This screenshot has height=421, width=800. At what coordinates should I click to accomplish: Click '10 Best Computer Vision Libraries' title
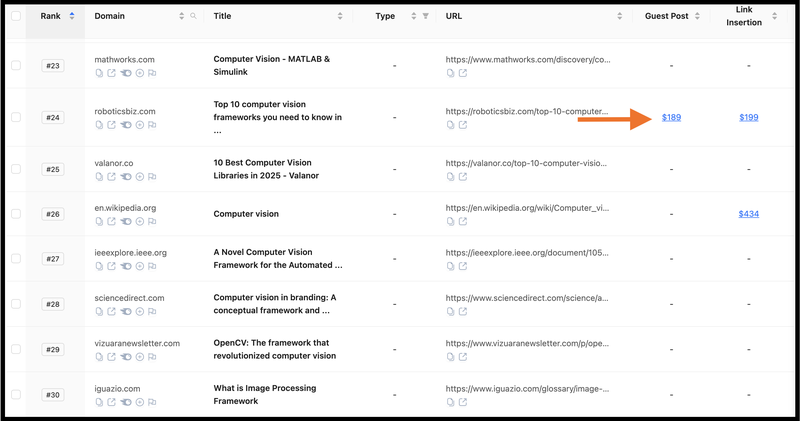266,169
